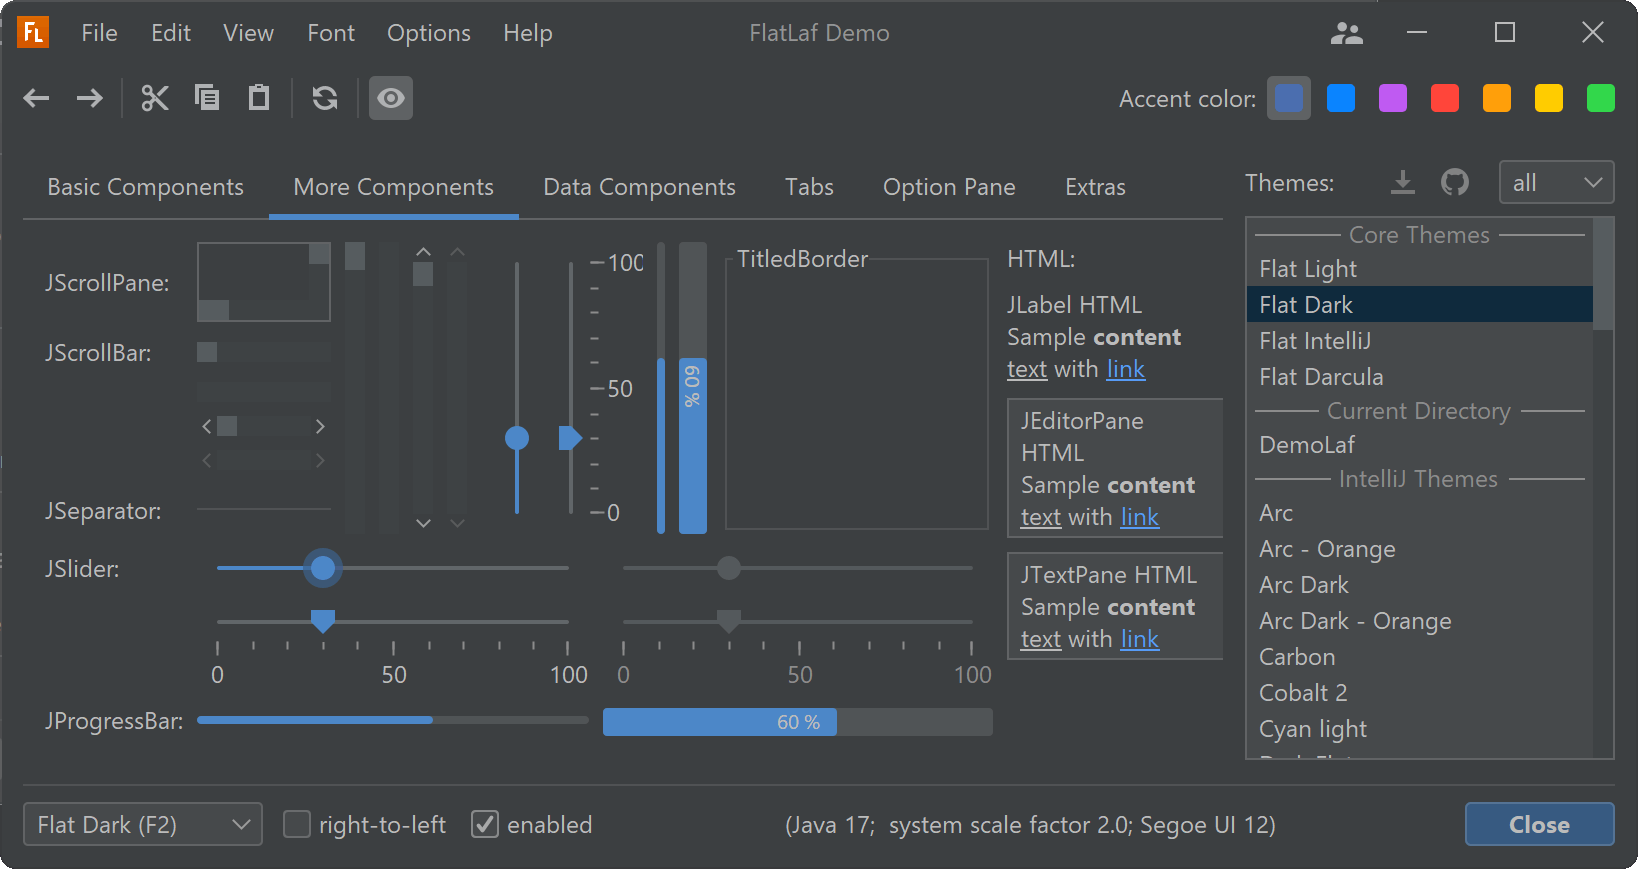Click the paste clipboard icon

(x=259, y=98)
